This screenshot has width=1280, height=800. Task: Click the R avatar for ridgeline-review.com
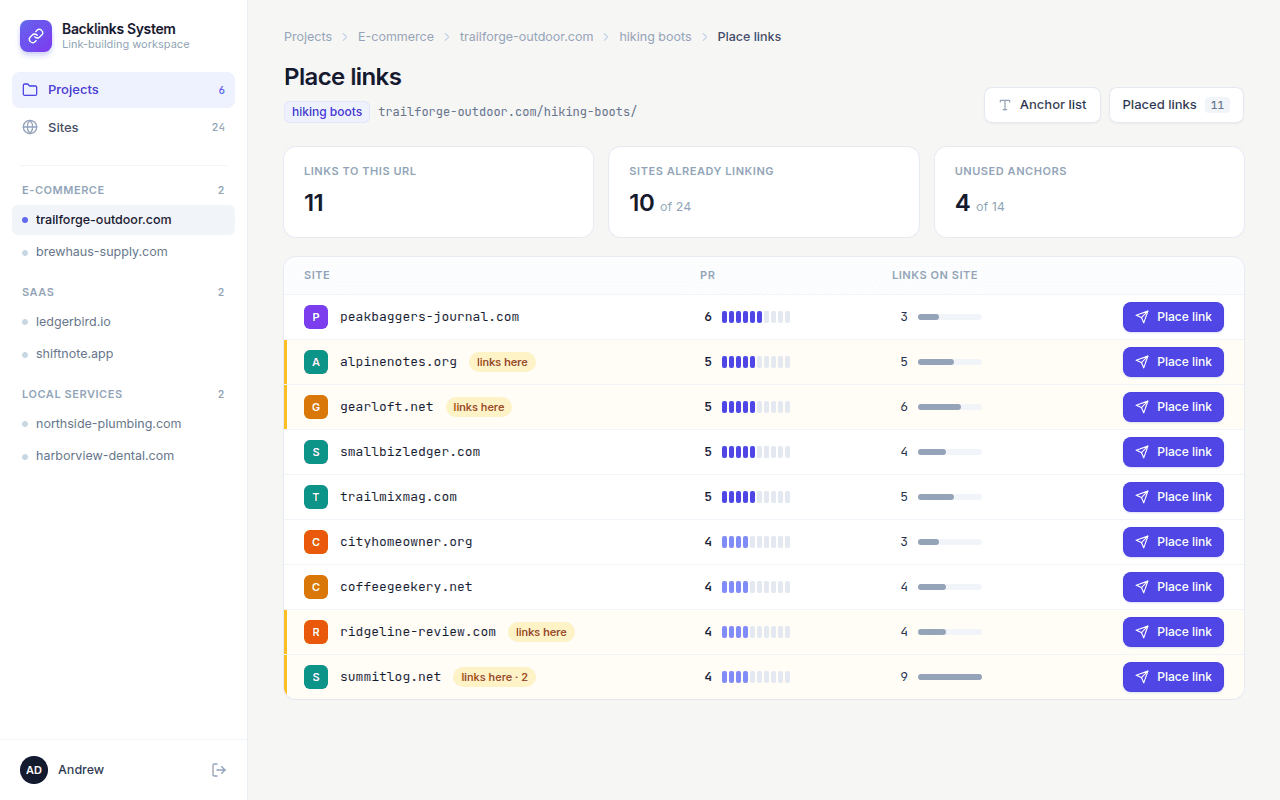(x=316, y=632)
